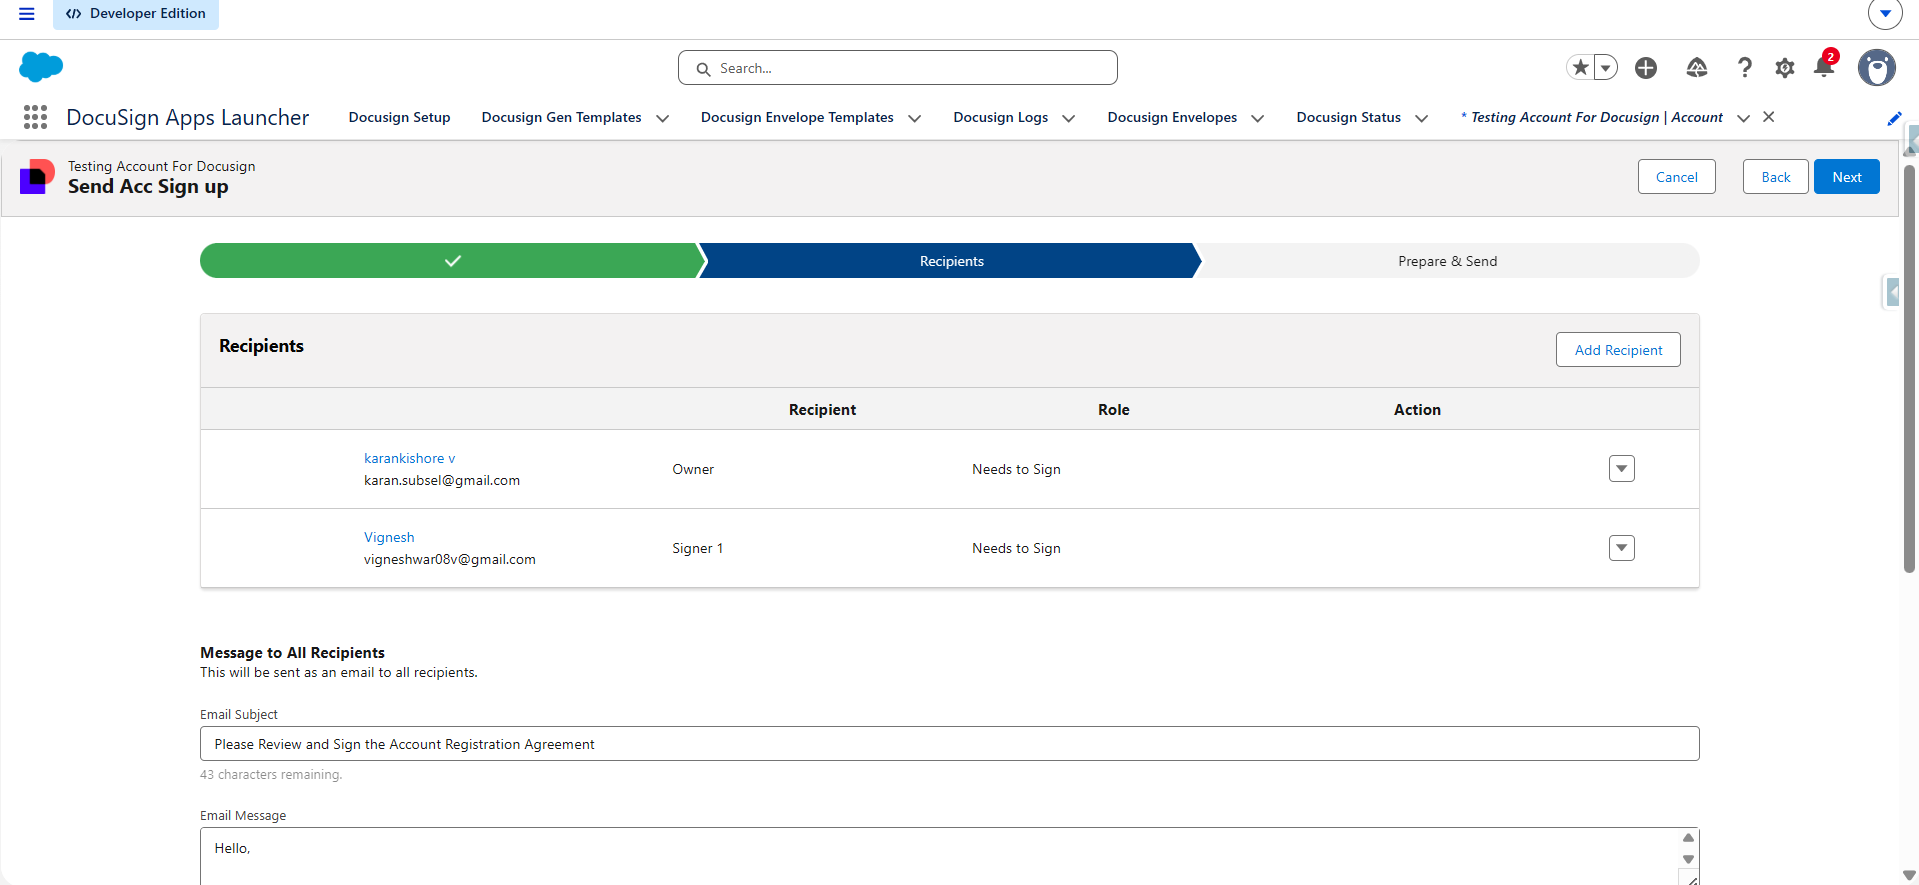This screenshot has width=1919, height=885.
Task: Expand the collapsed right side panel handle
Action: pos(1892,292)
